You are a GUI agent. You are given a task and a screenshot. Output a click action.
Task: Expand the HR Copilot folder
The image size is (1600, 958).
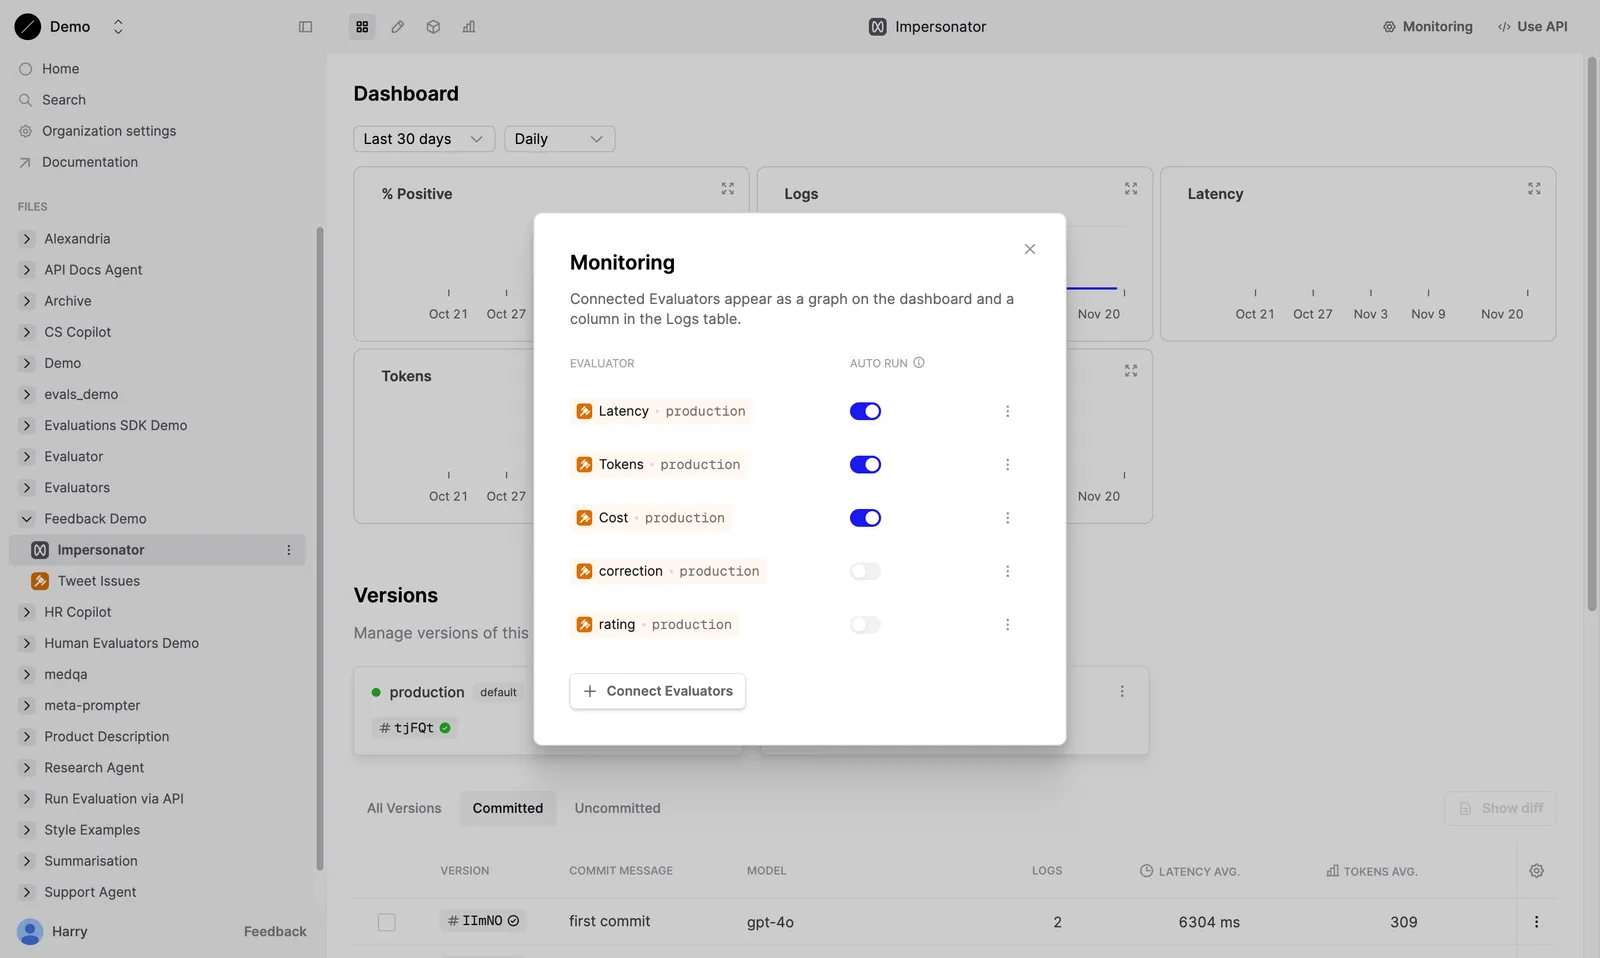(x=27, y=612)
